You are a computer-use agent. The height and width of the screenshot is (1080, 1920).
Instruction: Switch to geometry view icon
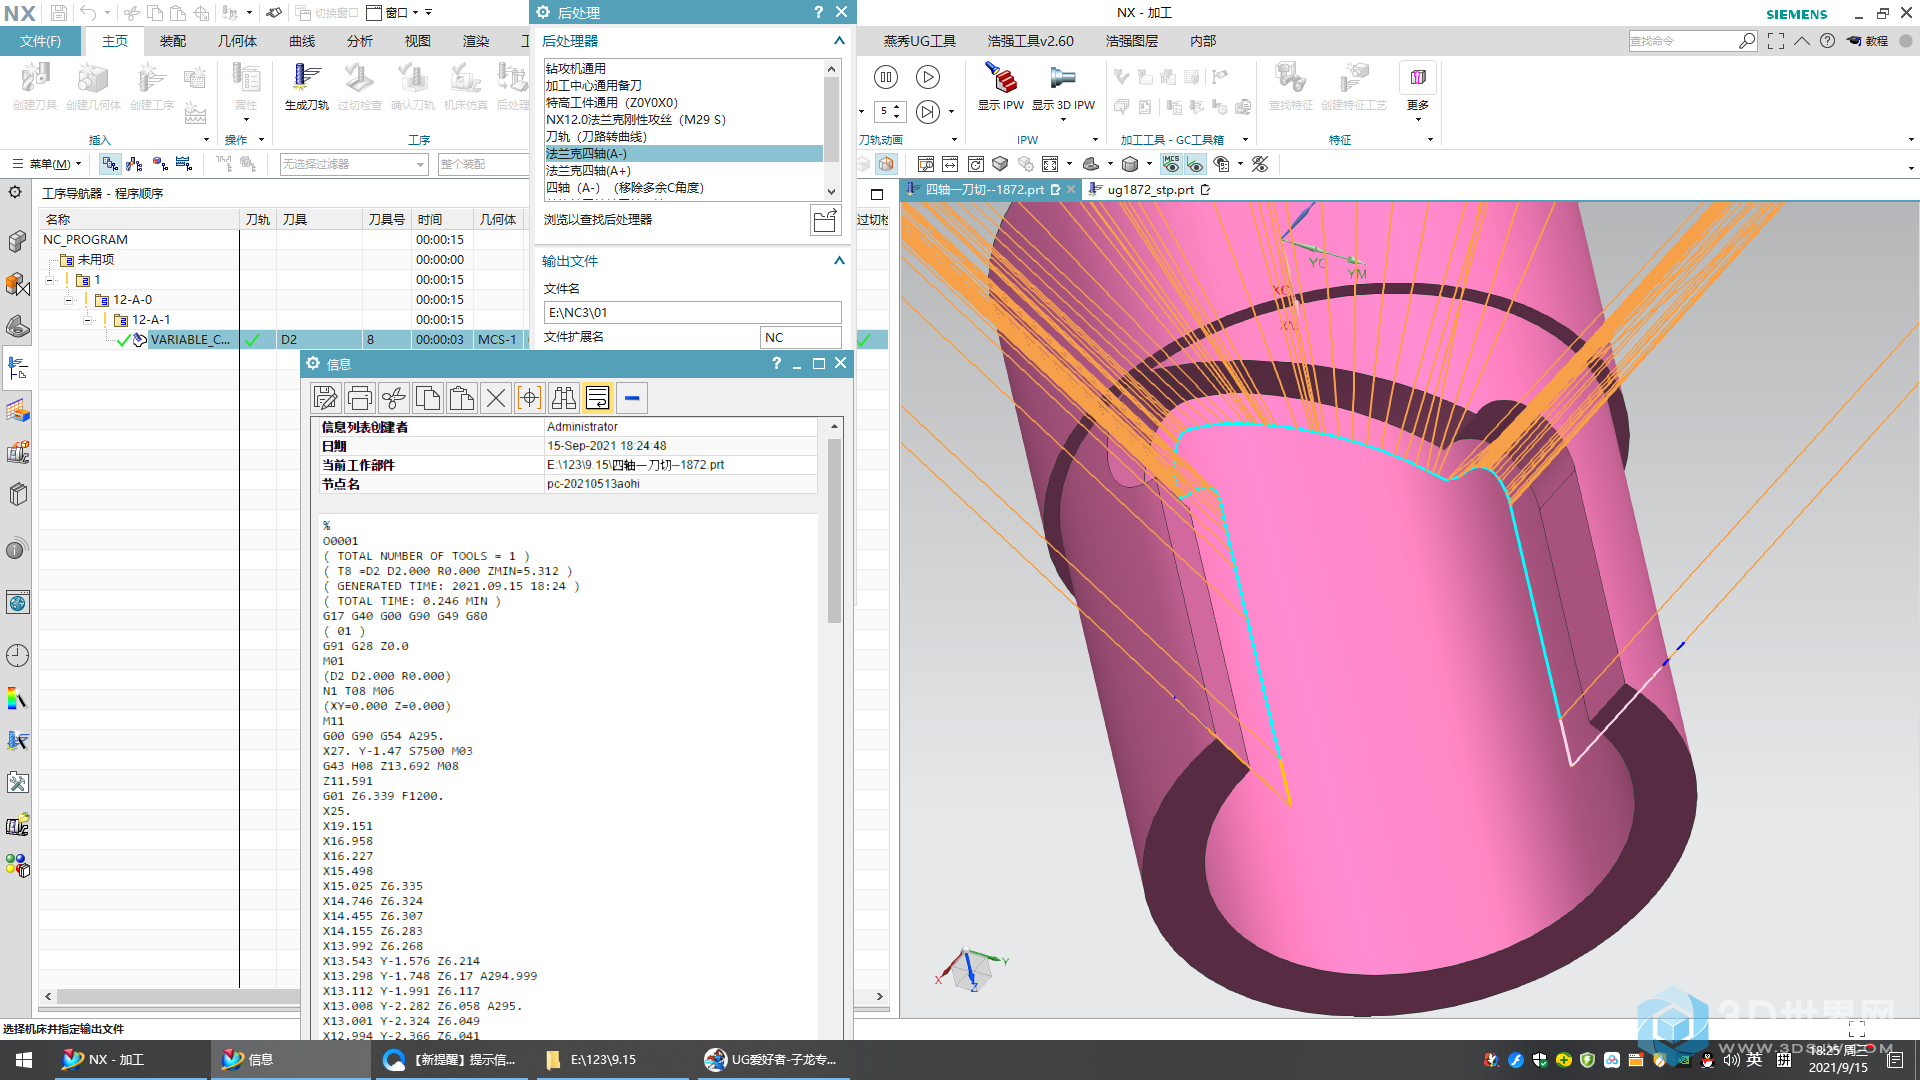pyautogui.click(x=159, y=164)
